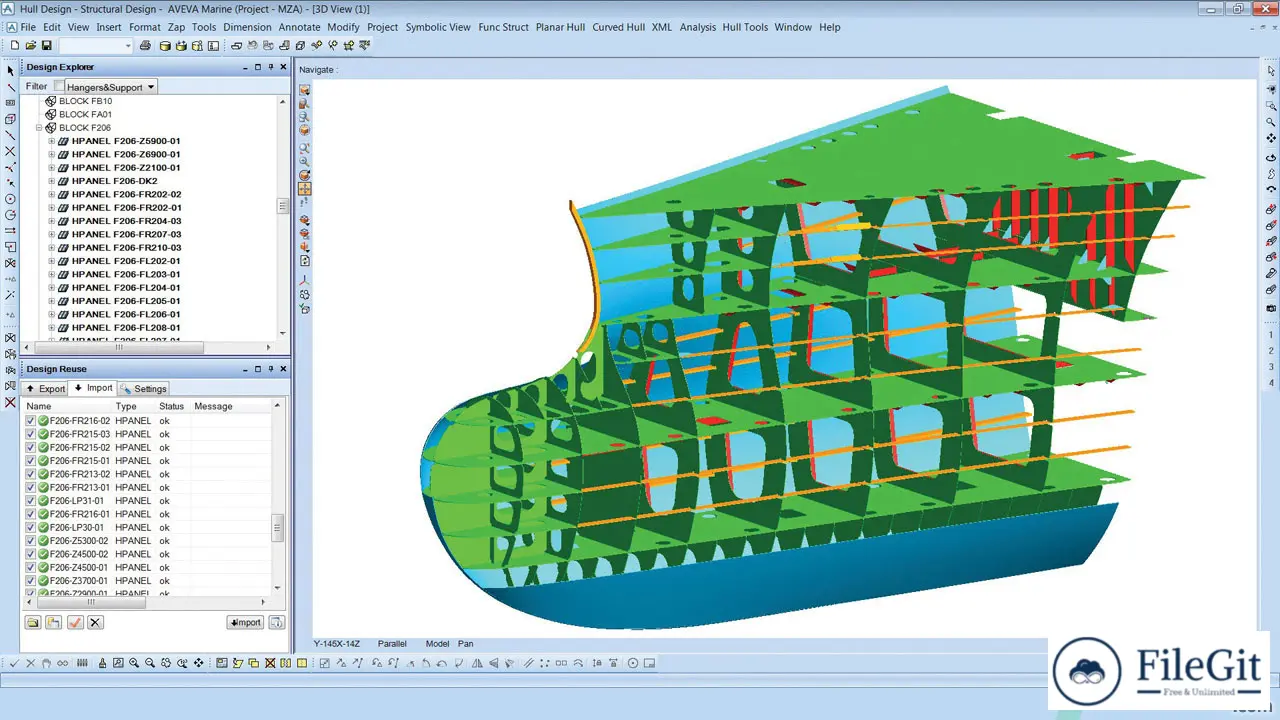The image size is (1280, 720).
Task: Click the Print icon in the toolbar
Action: pyautogui.click(x=146, y=46)
